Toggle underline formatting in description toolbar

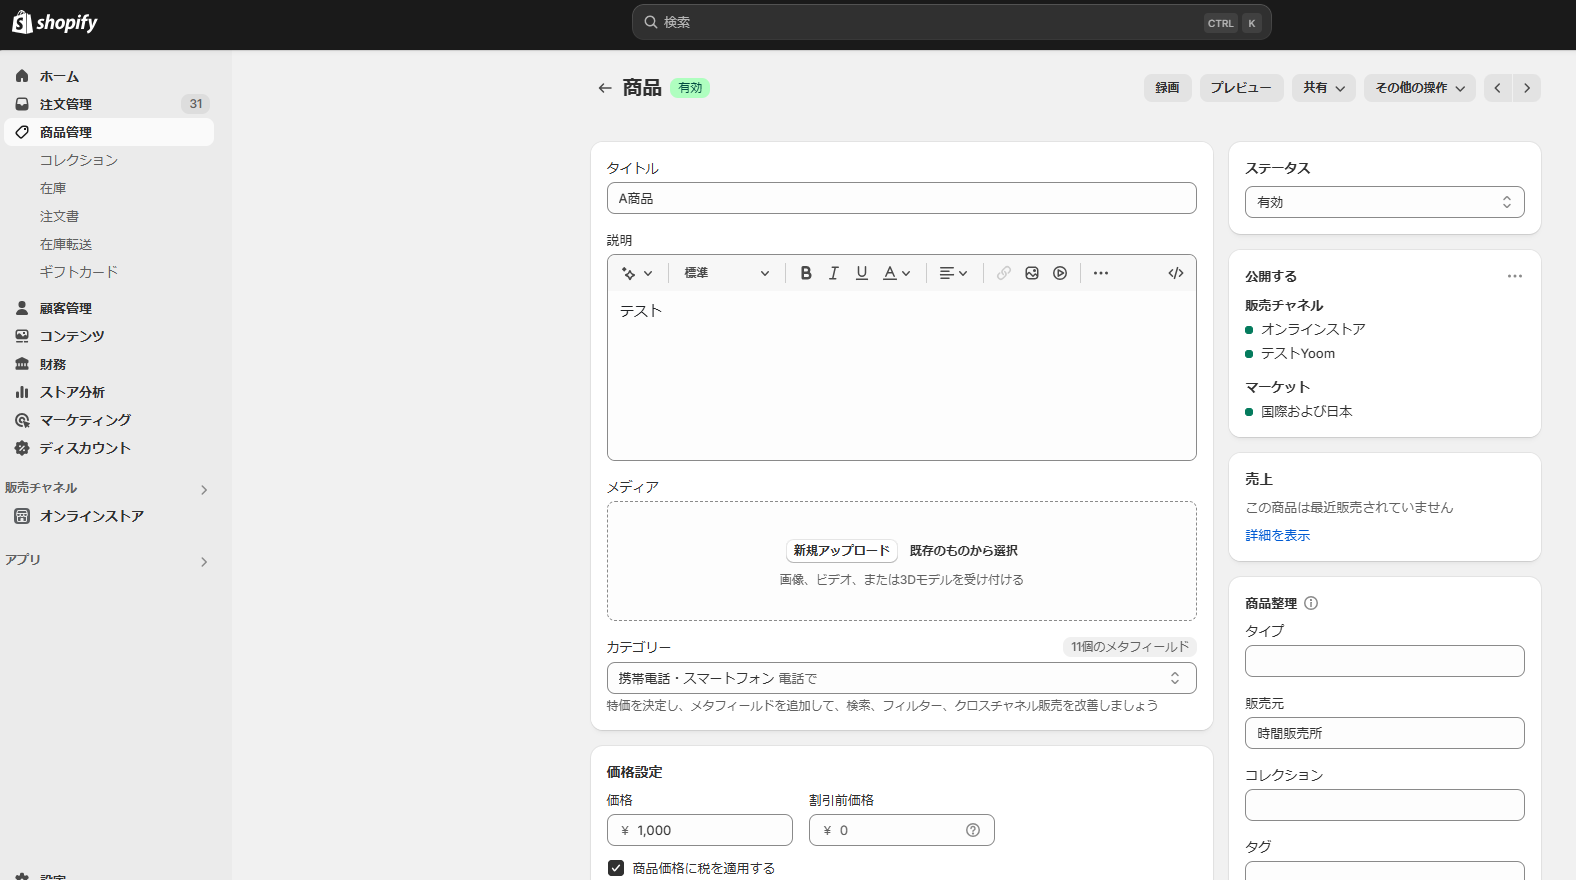862,273
